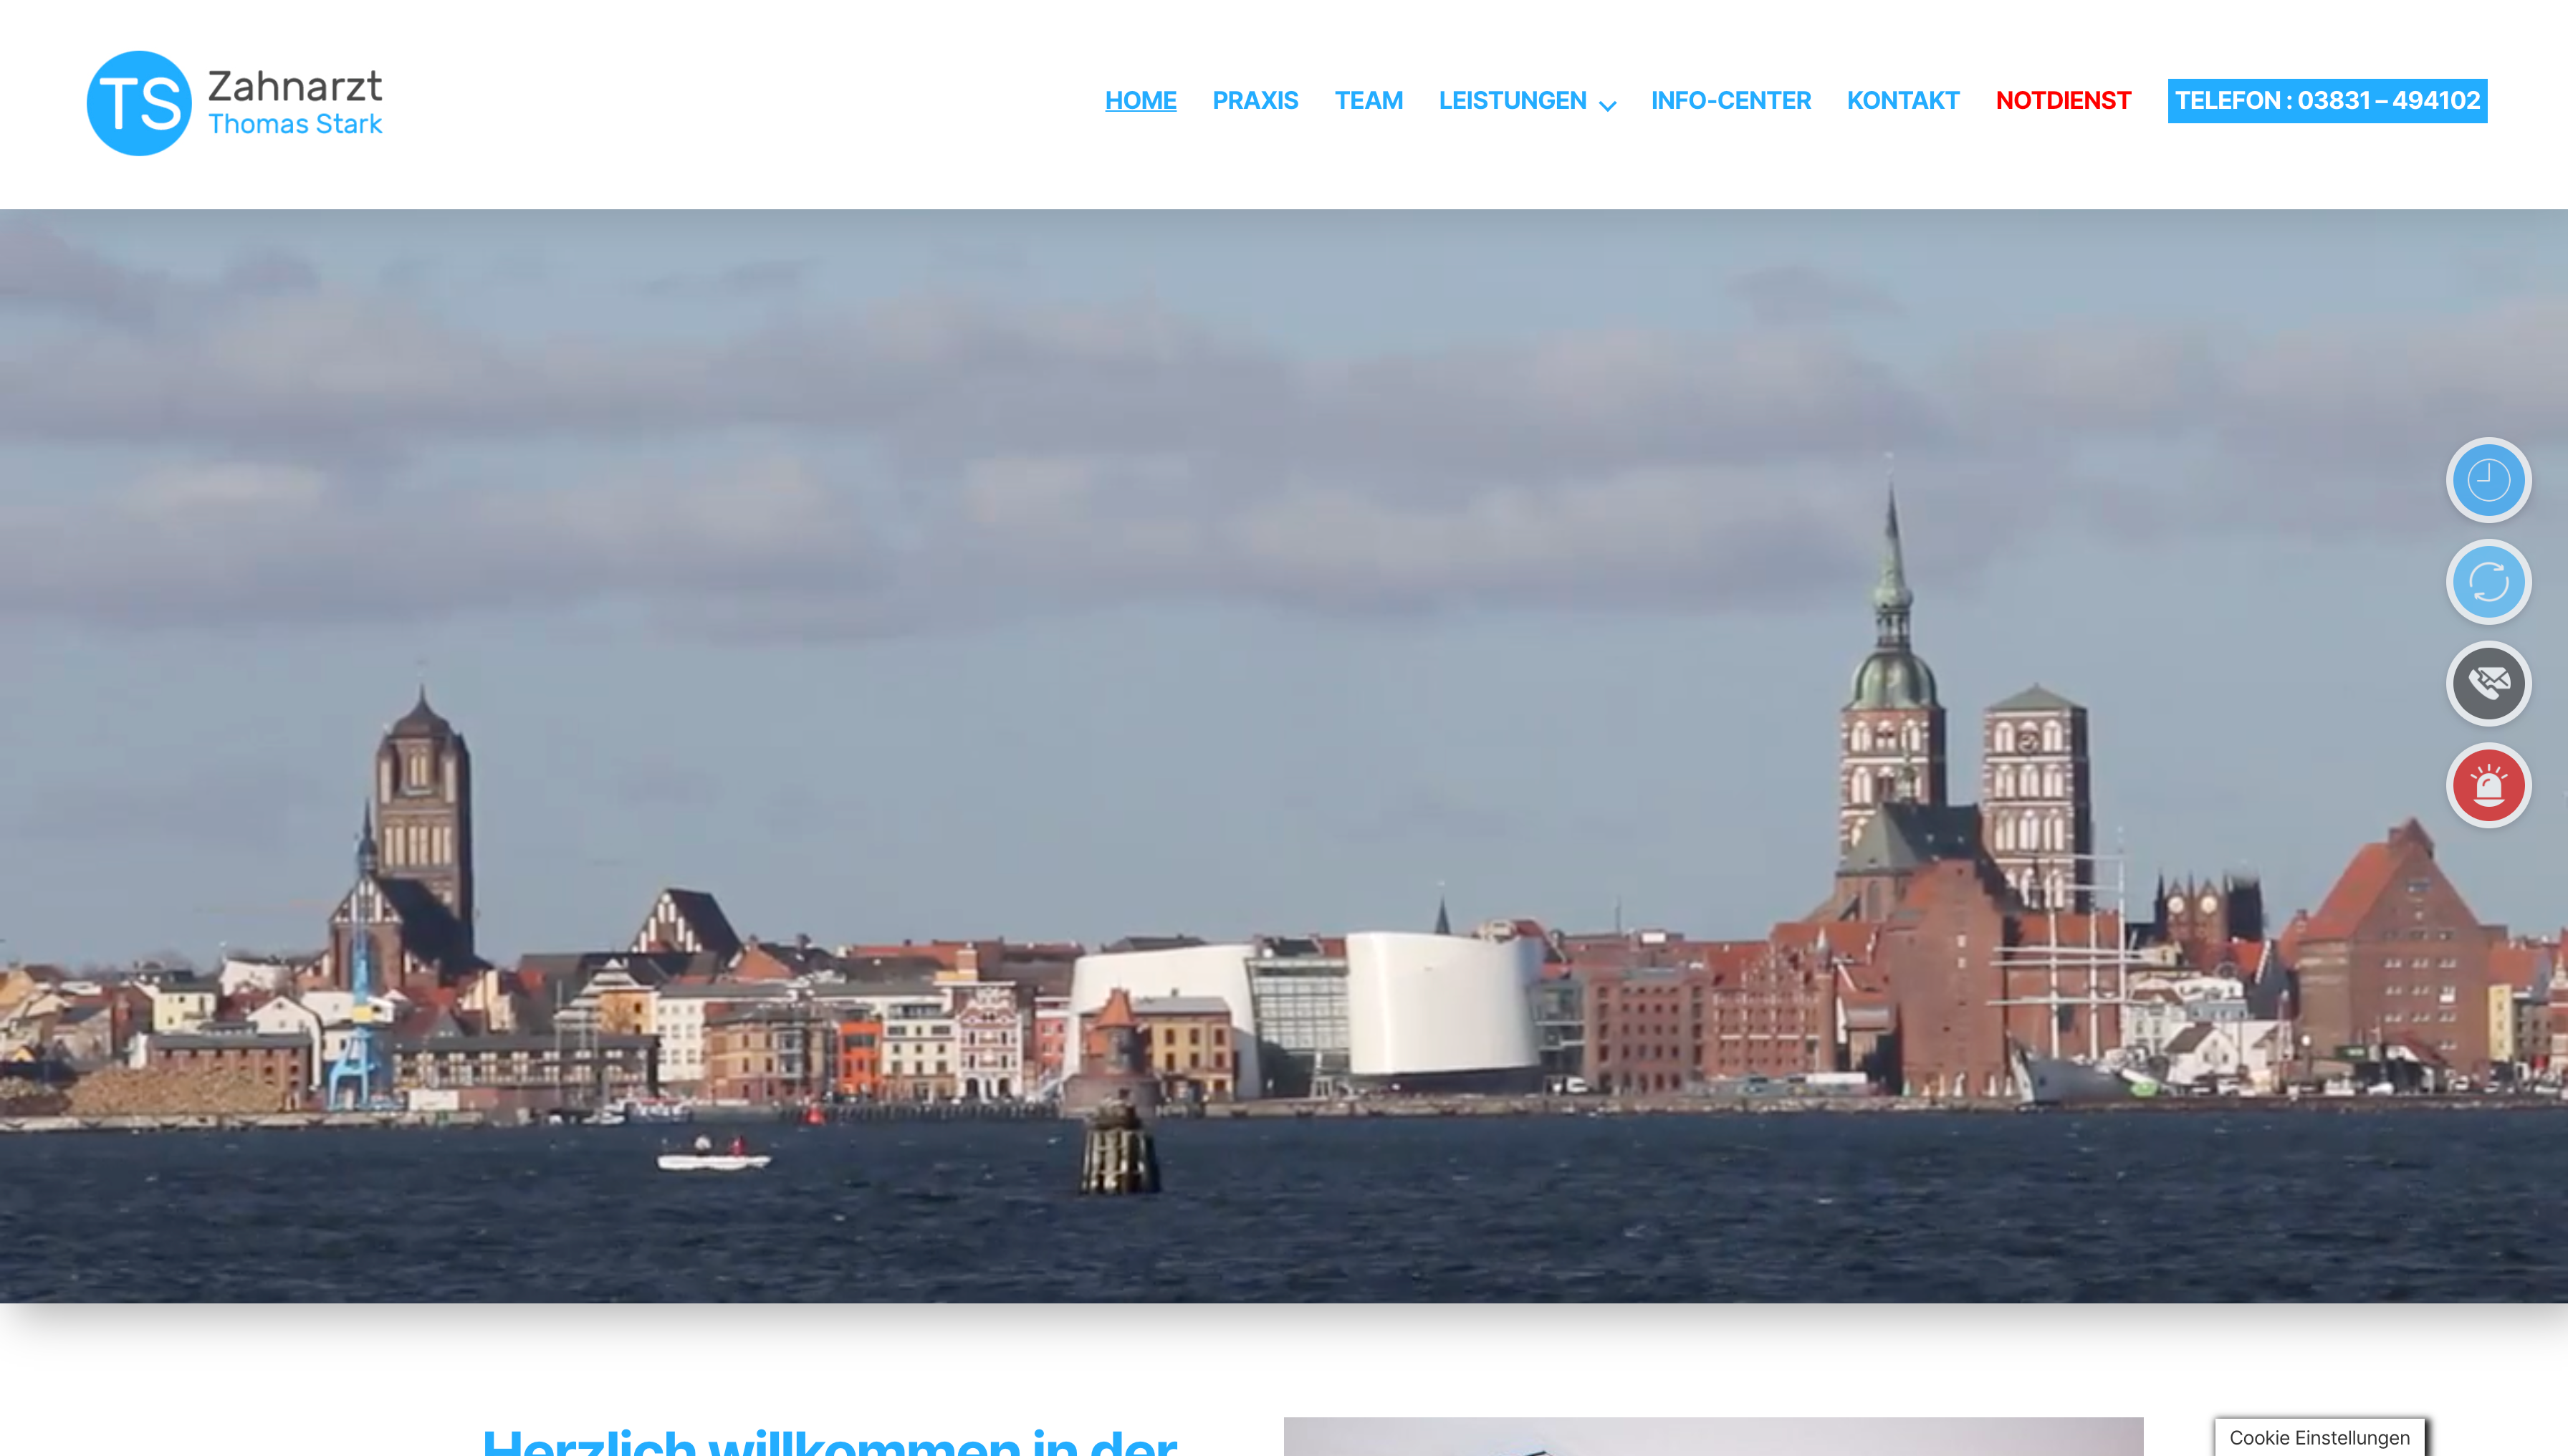Viewport: 2568px width, 1456px height.
Task: Navigate to the TEAM page
Action: click(1368, 100)
